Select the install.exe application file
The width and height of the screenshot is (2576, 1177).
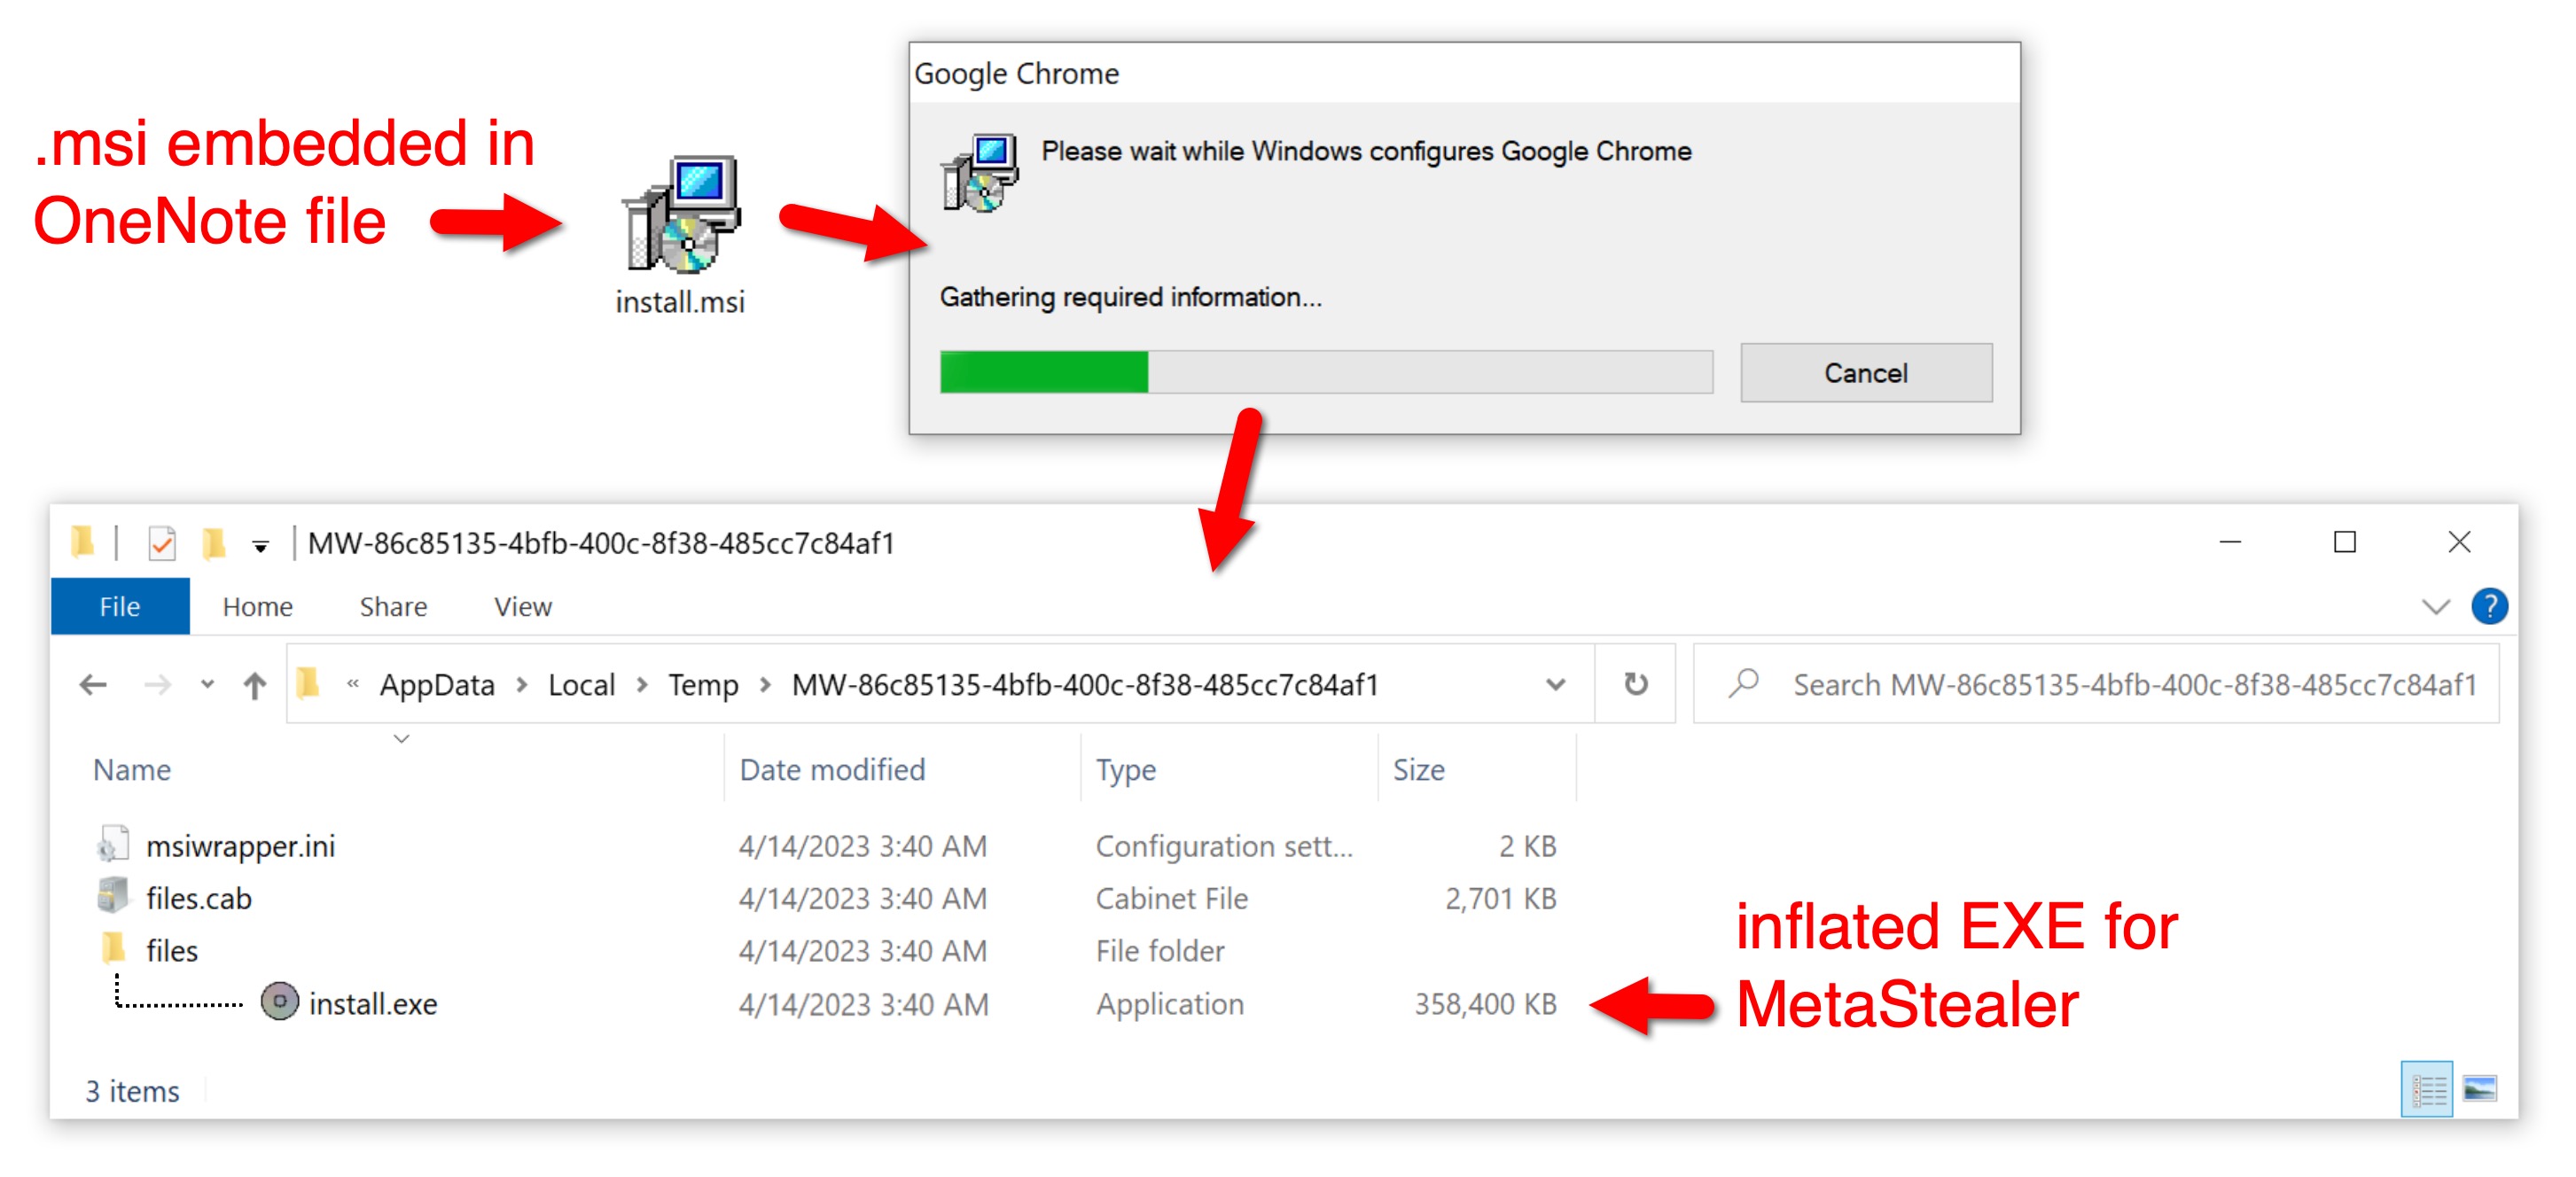pyautogui.click(x=372, y=1003)
